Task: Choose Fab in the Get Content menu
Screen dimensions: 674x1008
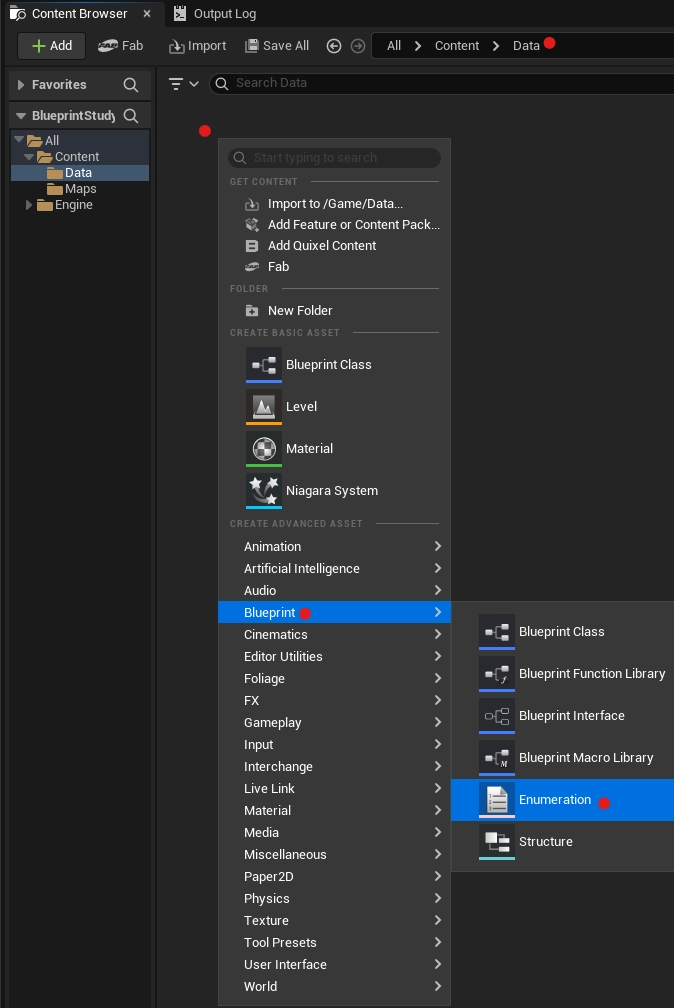Action: pos(334,266)
